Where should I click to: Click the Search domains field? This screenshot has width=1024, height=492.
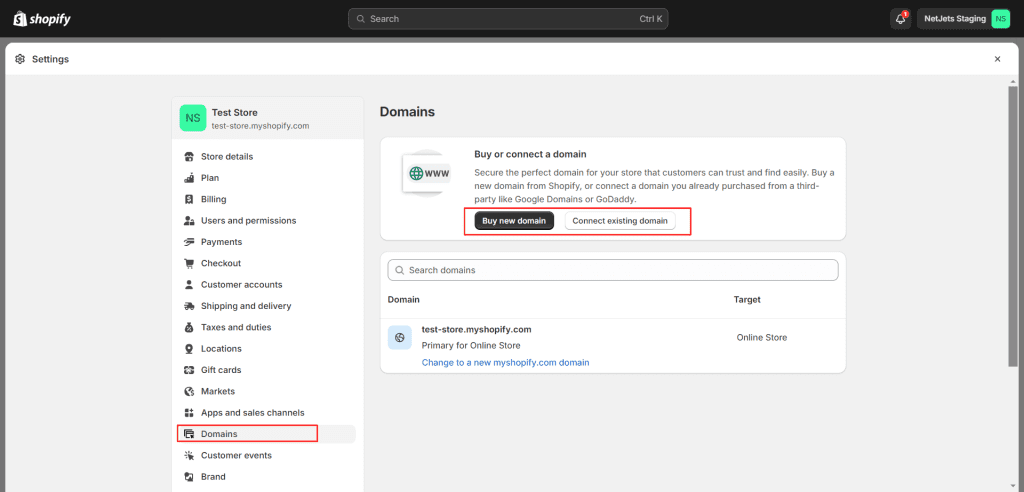point(613,270)
